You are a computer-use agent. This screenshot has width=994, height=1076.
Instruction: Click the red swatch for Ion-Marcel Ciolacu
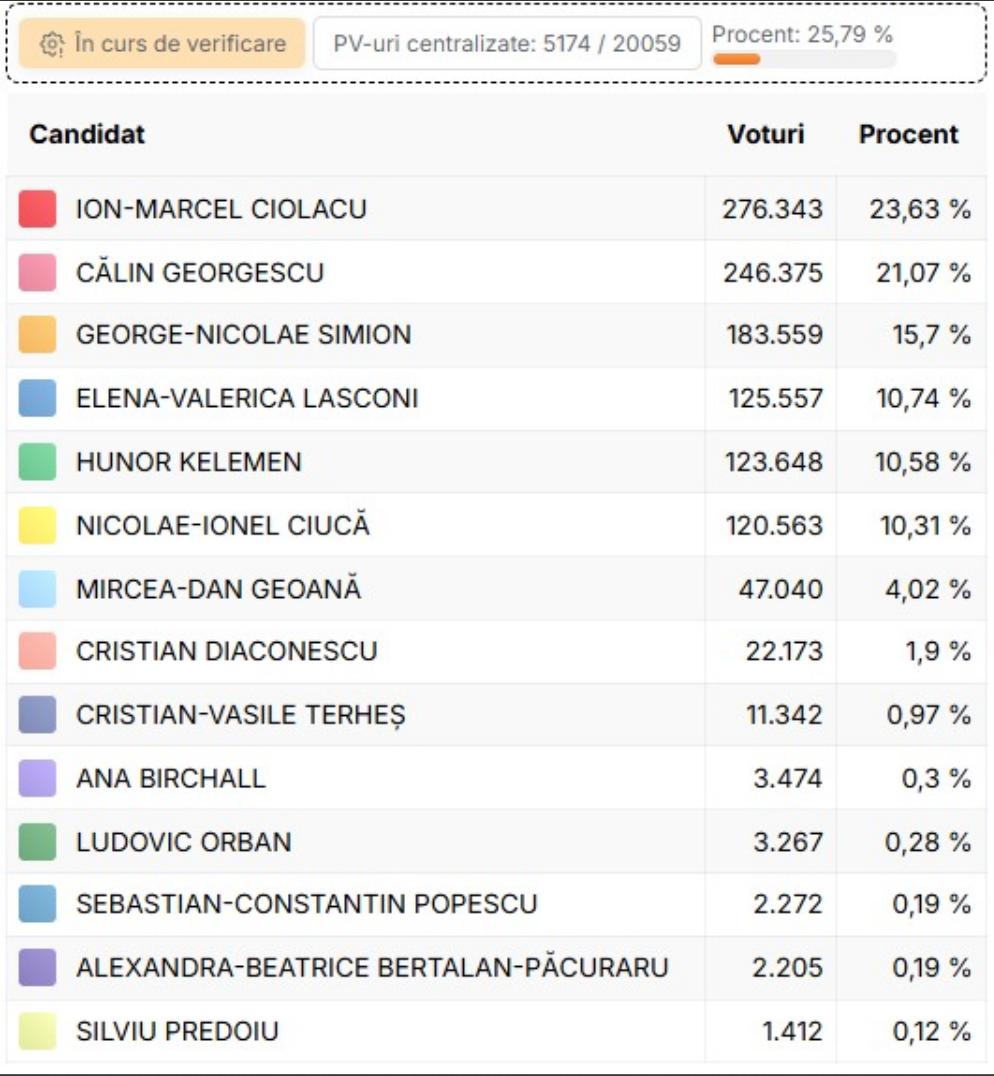point(37,209)
